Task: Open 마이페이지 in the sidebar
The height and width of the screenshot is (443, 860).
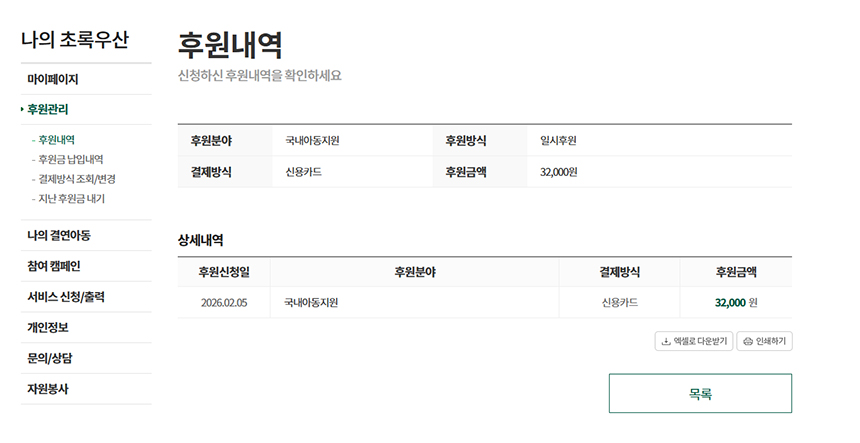Action: tap(53, 79)
